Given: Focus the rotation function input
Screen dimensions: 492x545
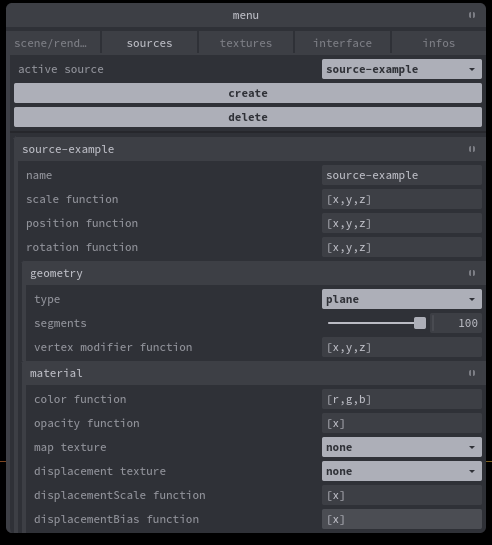Looking at the screenshot, I should coord(402,247).
